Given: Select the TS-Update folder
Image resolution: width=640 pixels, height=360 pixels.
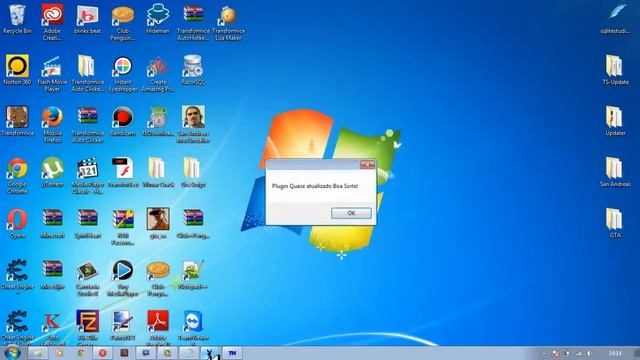Looking at the screenshot, I should point(616,70).
